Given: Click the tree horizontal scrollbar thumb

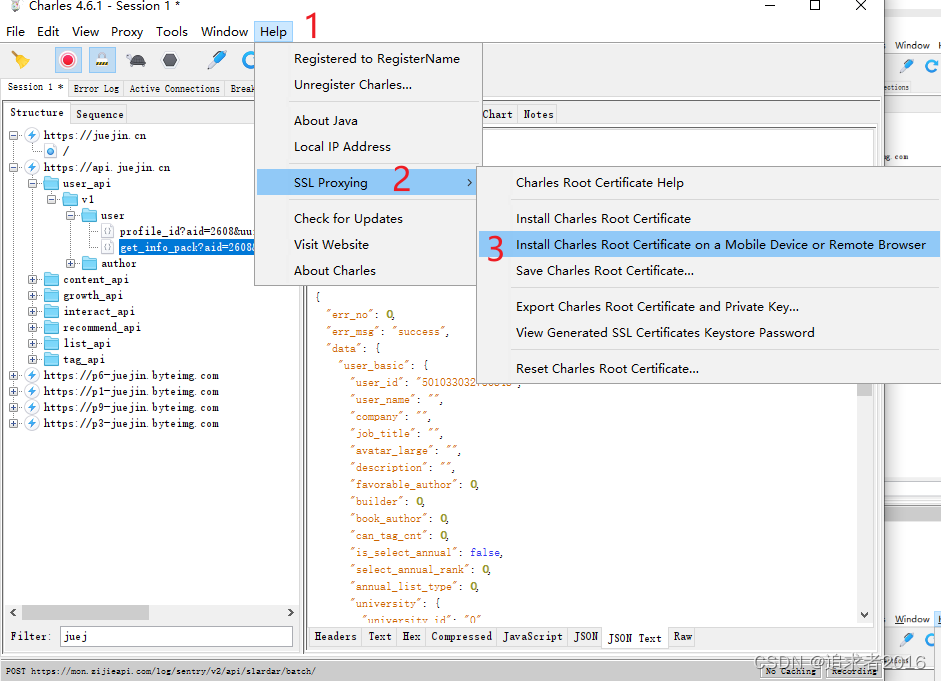Looking at the screenshot, I should (85, 613).
